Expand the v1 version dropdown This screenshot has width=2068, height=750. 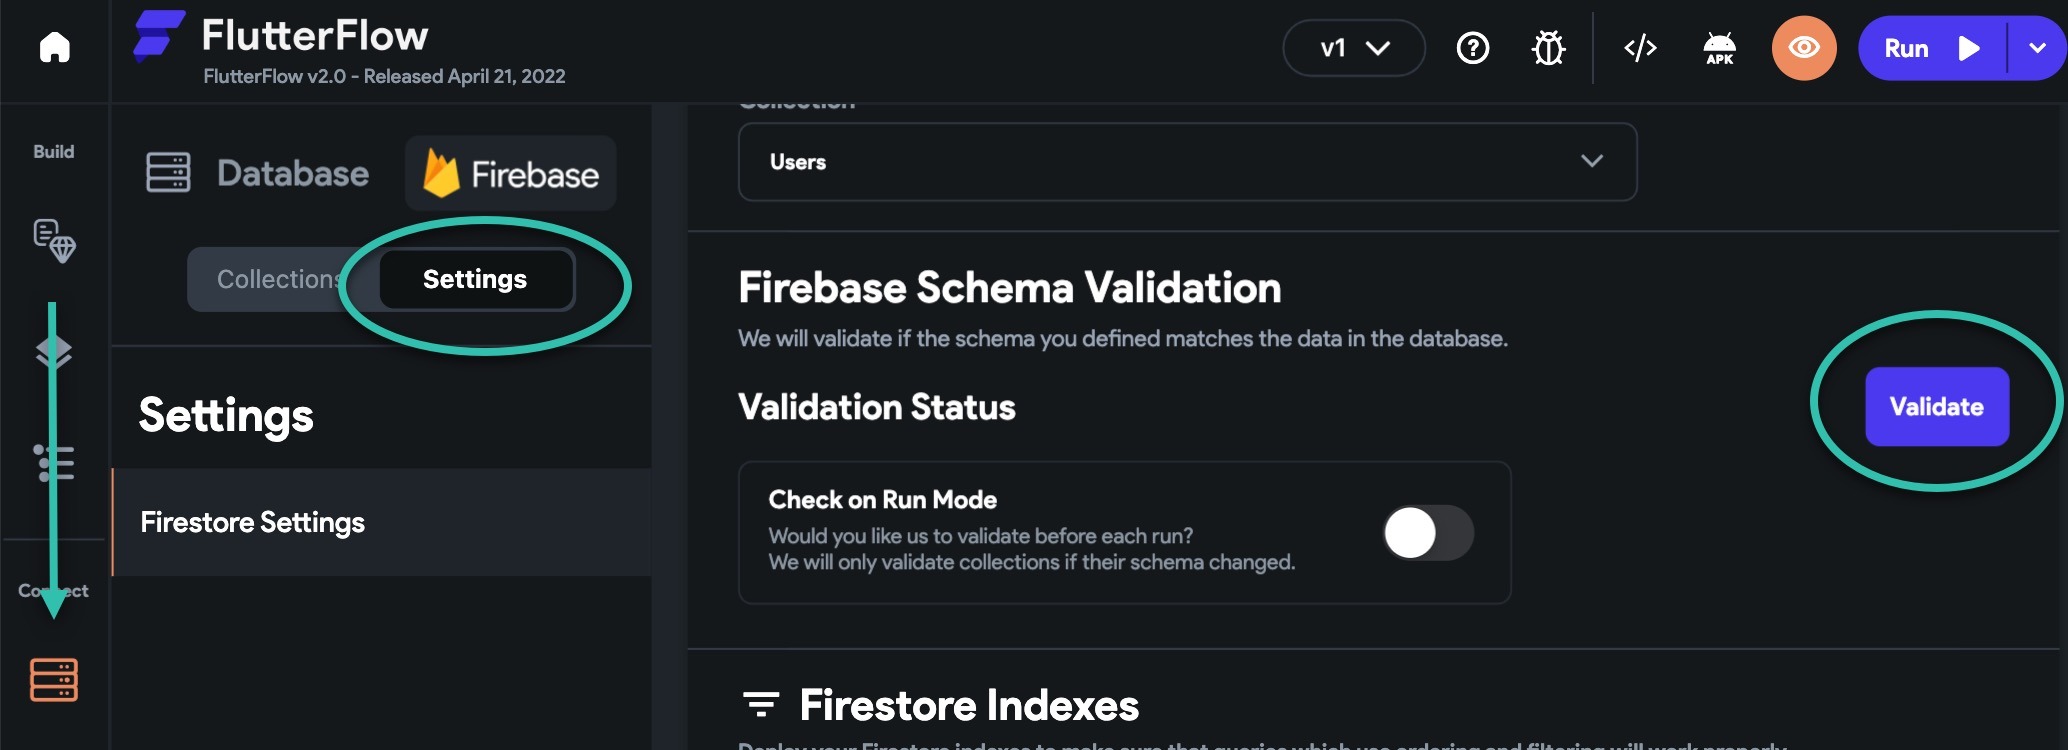(1354, 48)
